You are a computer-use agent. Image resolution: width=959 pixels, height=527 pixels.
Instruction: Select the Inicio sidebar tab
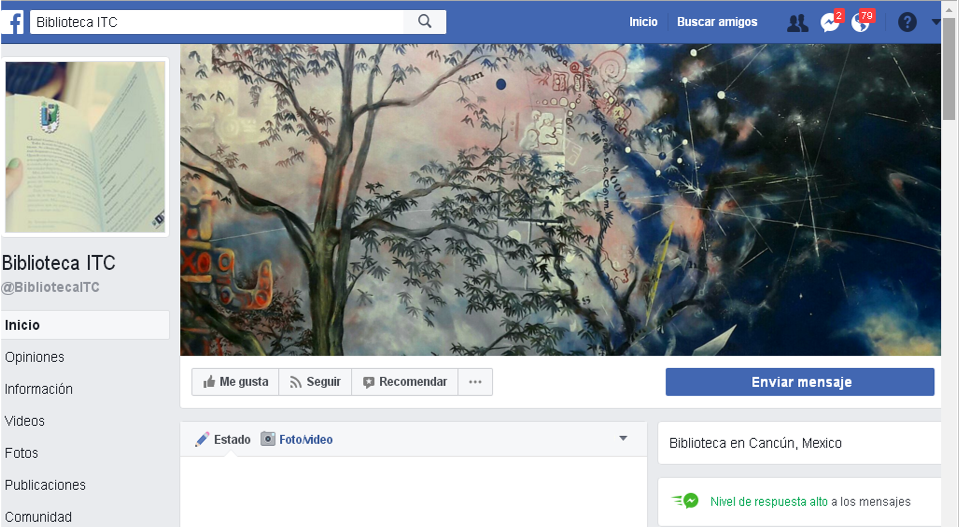(85, 325)
